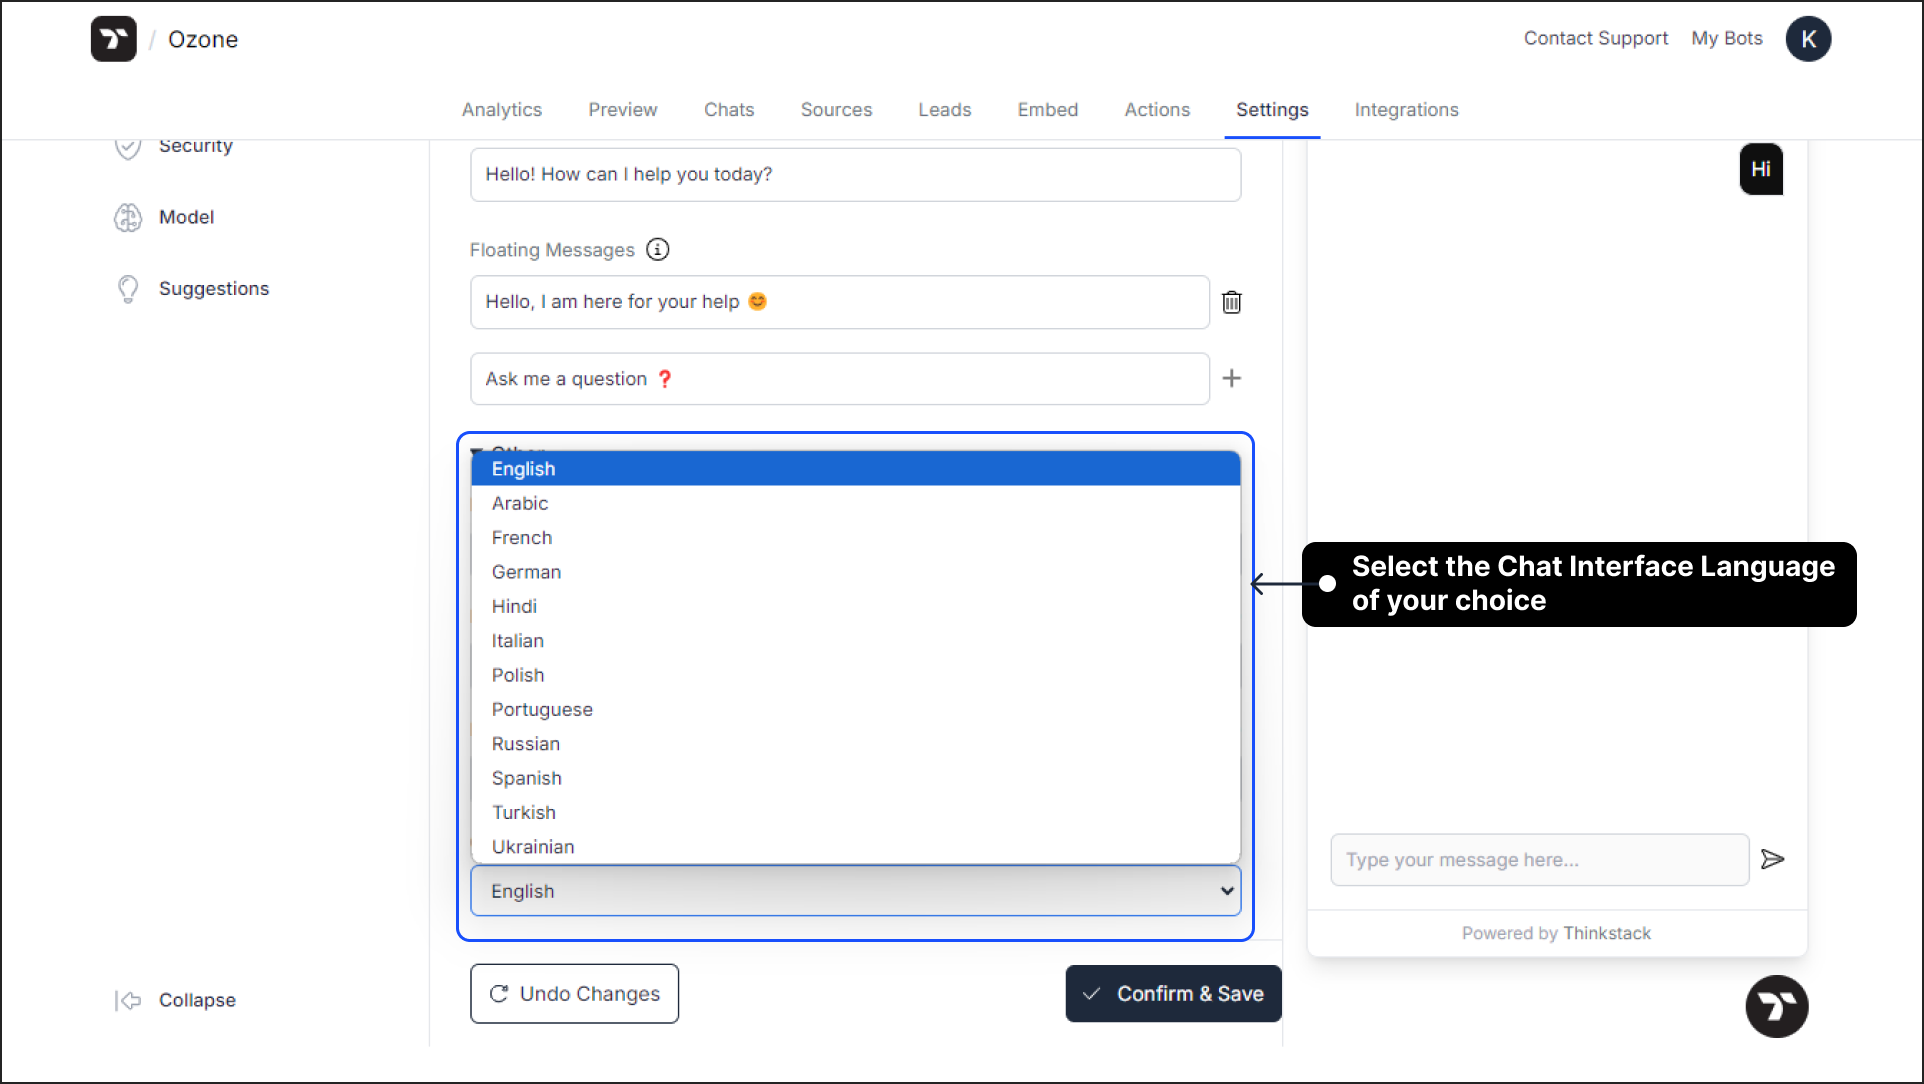Click the 'Ask me a question' input
This screenshot has width=1924, height=1084.
pyautogui.click(x=840, y=379)
